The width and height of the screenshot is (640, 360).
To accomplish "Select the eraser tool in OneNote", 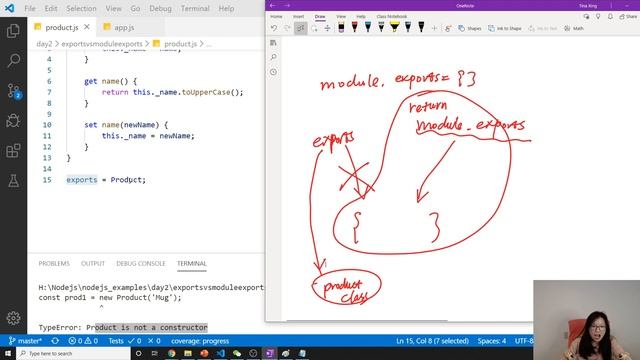I will pos(341,27).
